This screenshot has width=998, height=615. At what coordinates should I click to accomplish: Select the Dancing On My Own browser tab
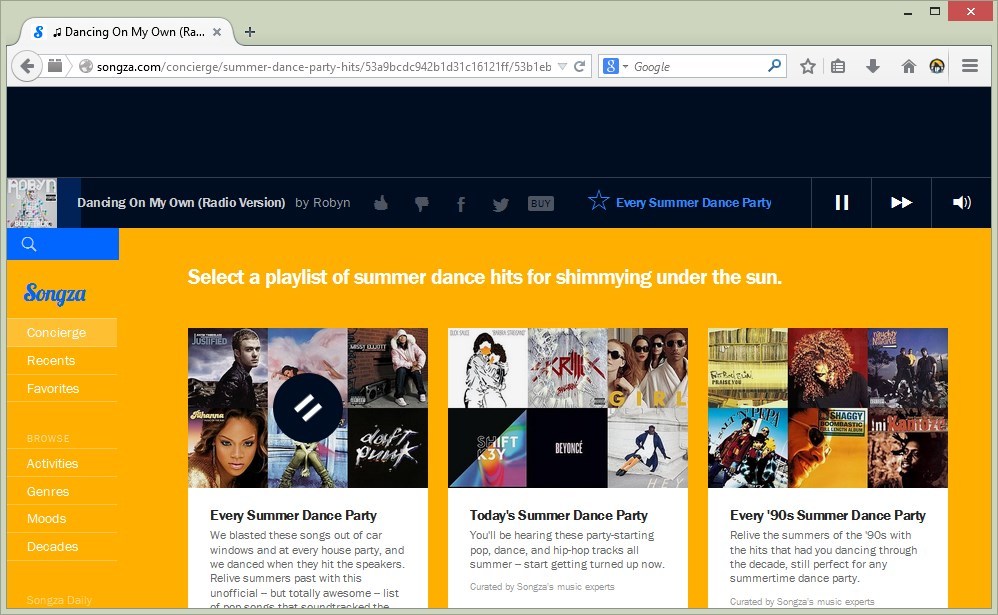click(x=127, y=32)
